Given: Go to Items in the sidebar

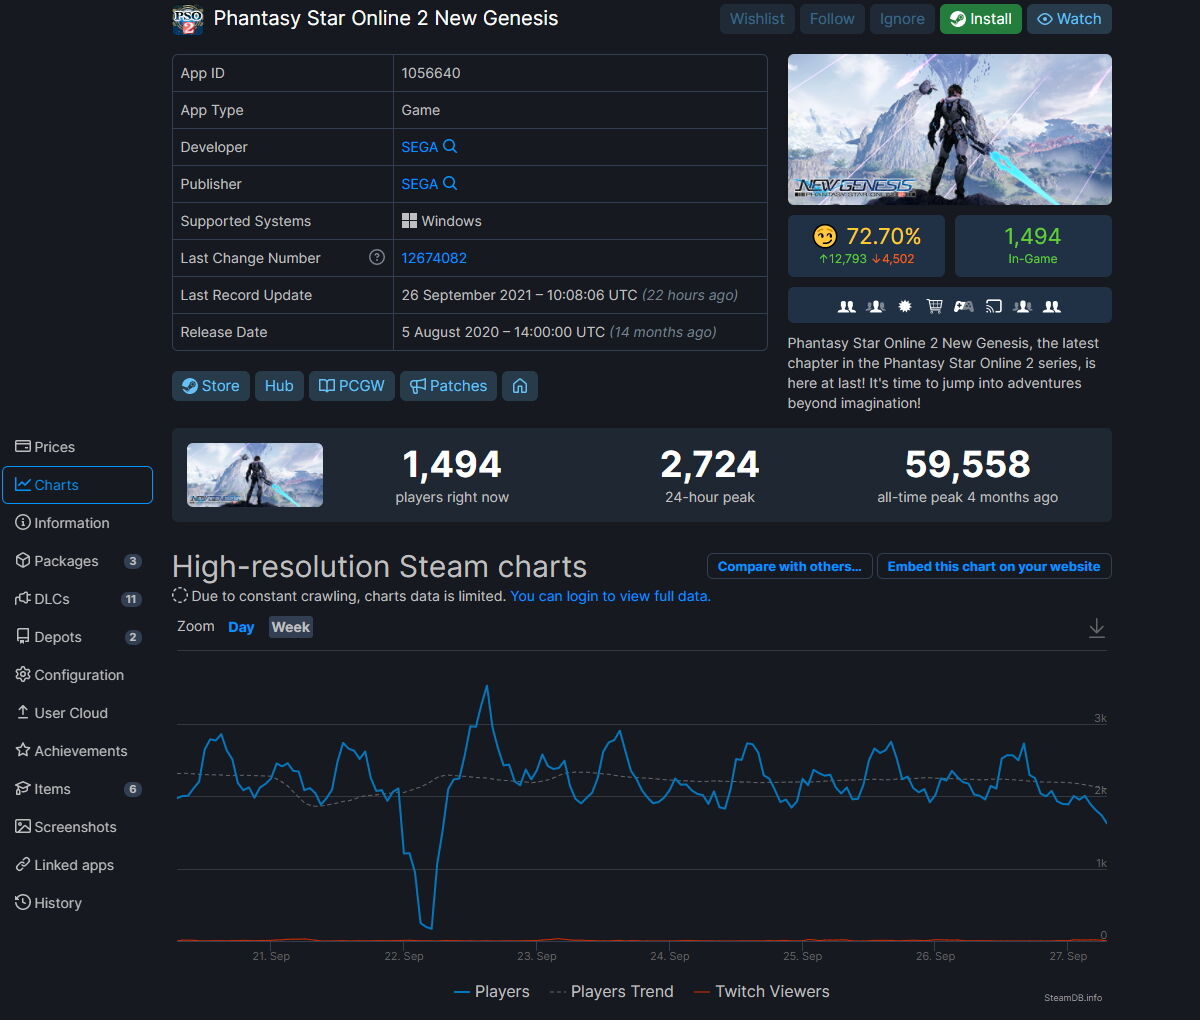Looking at the screenshot, I should click(x=77, y=789).
